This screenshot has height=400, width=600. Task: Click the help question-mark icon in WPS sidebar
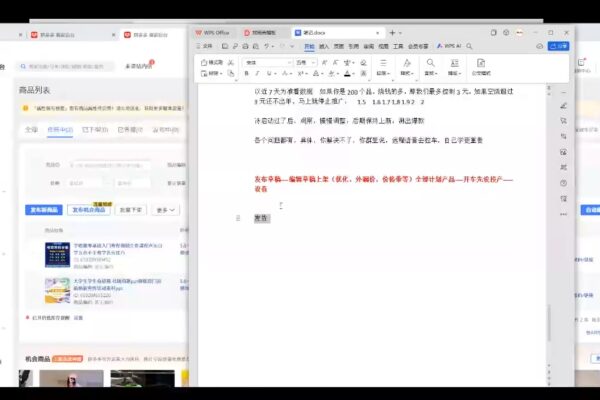click(x=563, y=183)
